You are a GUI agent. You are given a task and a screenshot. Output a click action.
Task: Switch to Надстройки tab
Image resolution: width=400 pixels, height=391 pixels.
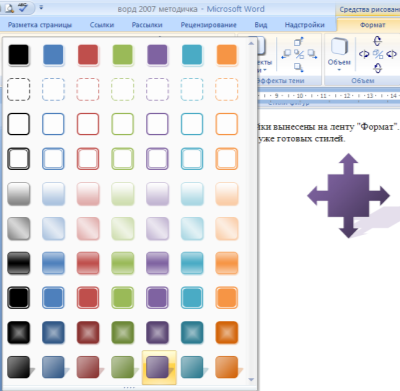(x=304, y=25)
